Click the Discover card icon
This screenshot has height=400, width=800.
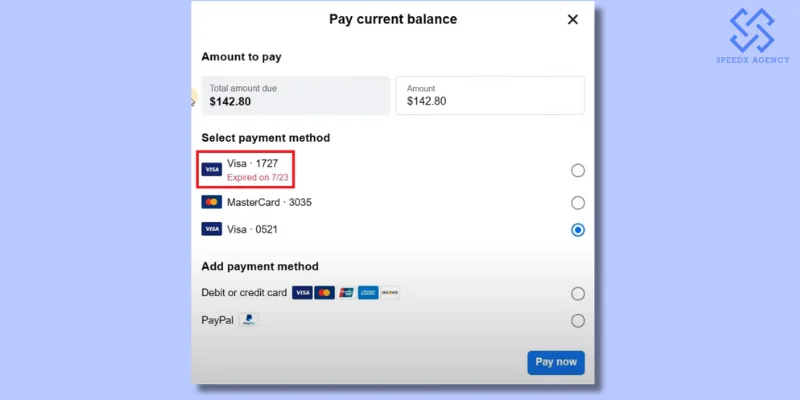[390, 293]
